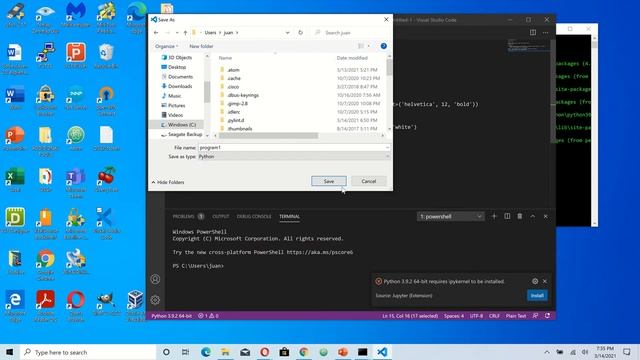Screen dimensions: 640x360
Task: Open Cortana from the taskbar
Action: tap(166, 352)
